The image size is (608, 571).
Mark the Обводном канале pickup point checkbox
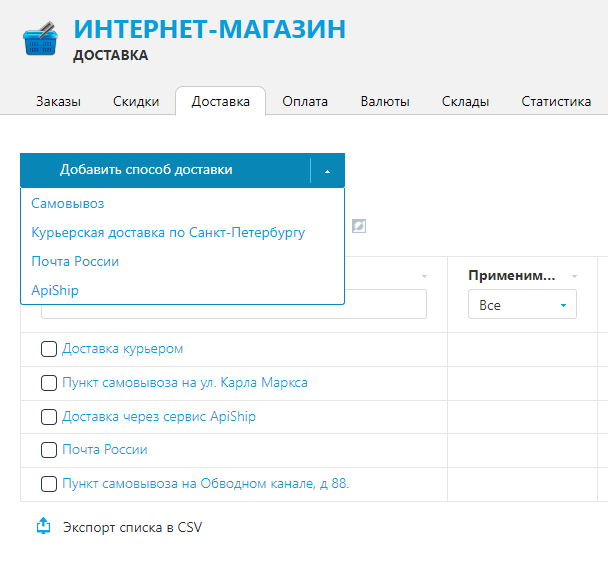[49, 484]
